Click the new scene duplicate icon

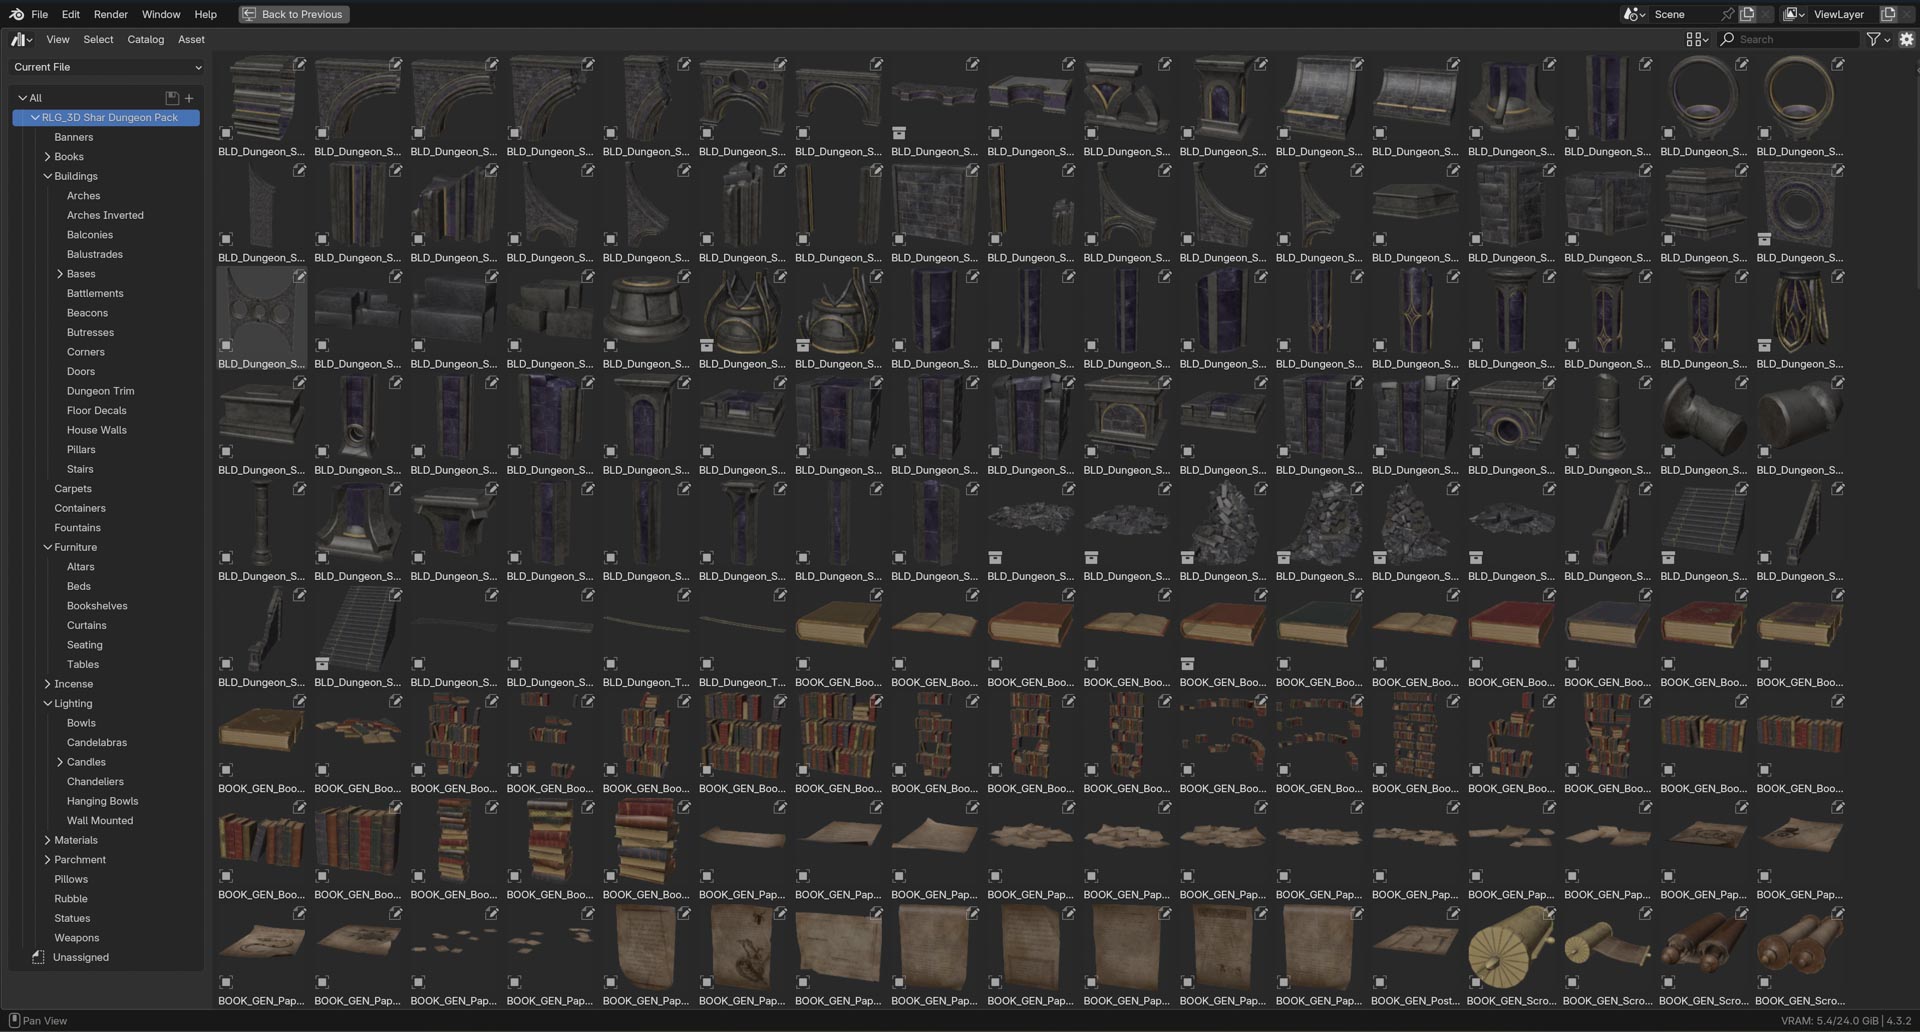(x=1747, y=14)
